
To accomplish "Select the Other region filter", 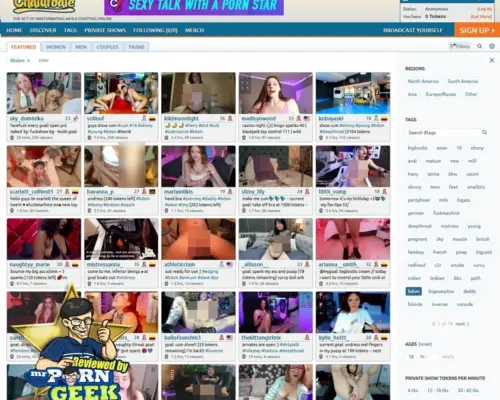I will [471, 94].
